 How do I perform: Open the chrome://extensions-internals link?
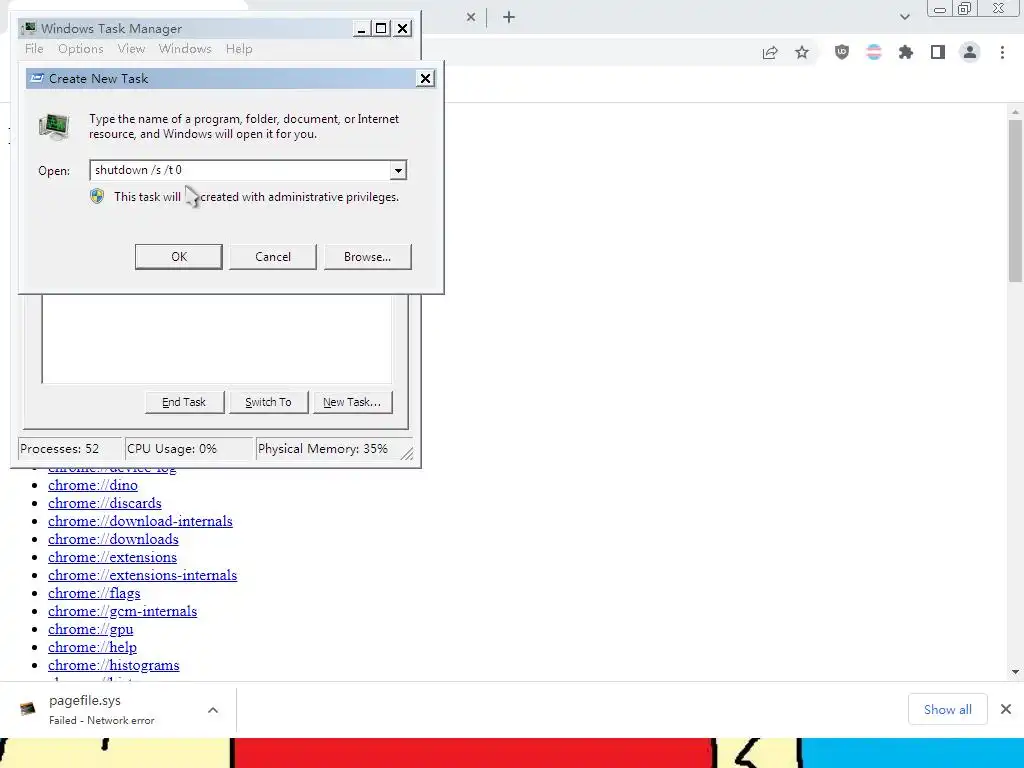click(142, 575)
